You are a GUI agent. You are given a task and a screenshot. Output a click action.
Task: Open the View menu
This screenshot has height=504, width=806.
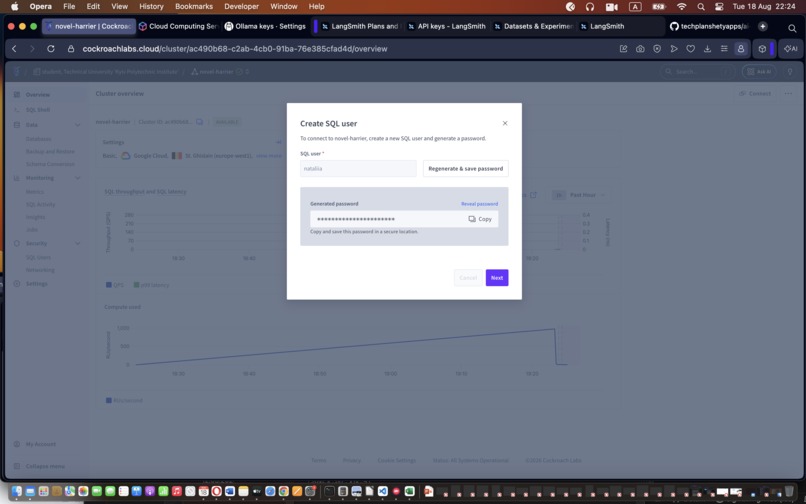[x=119, y=7]
